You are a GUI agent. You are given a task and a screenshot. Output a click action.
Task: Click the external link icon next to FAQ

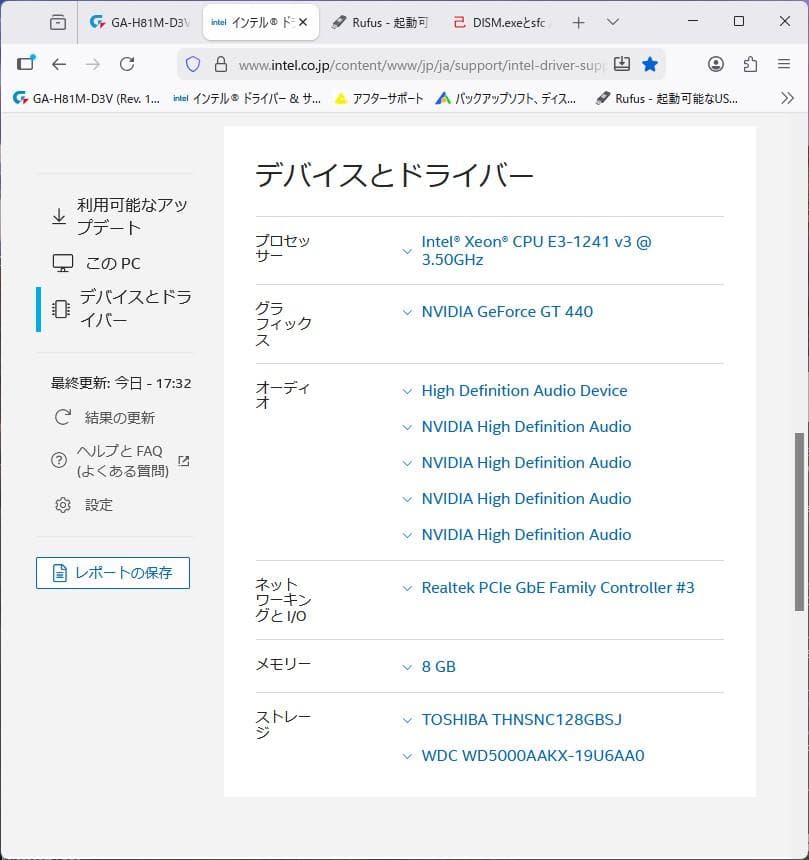[184, 461]
